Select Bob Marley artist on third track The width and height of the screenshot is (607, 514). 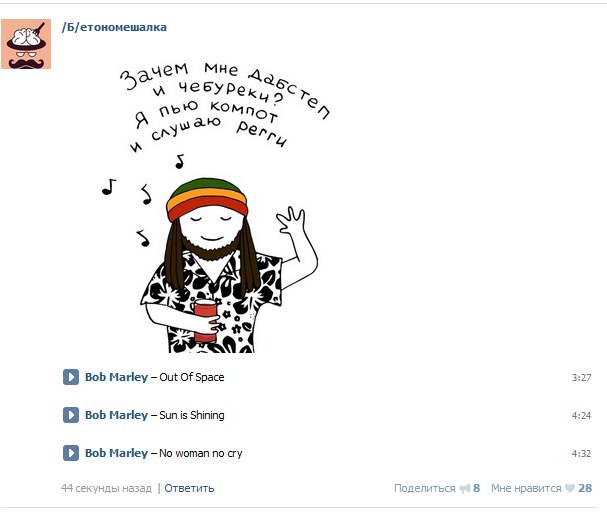pos(117,453)
